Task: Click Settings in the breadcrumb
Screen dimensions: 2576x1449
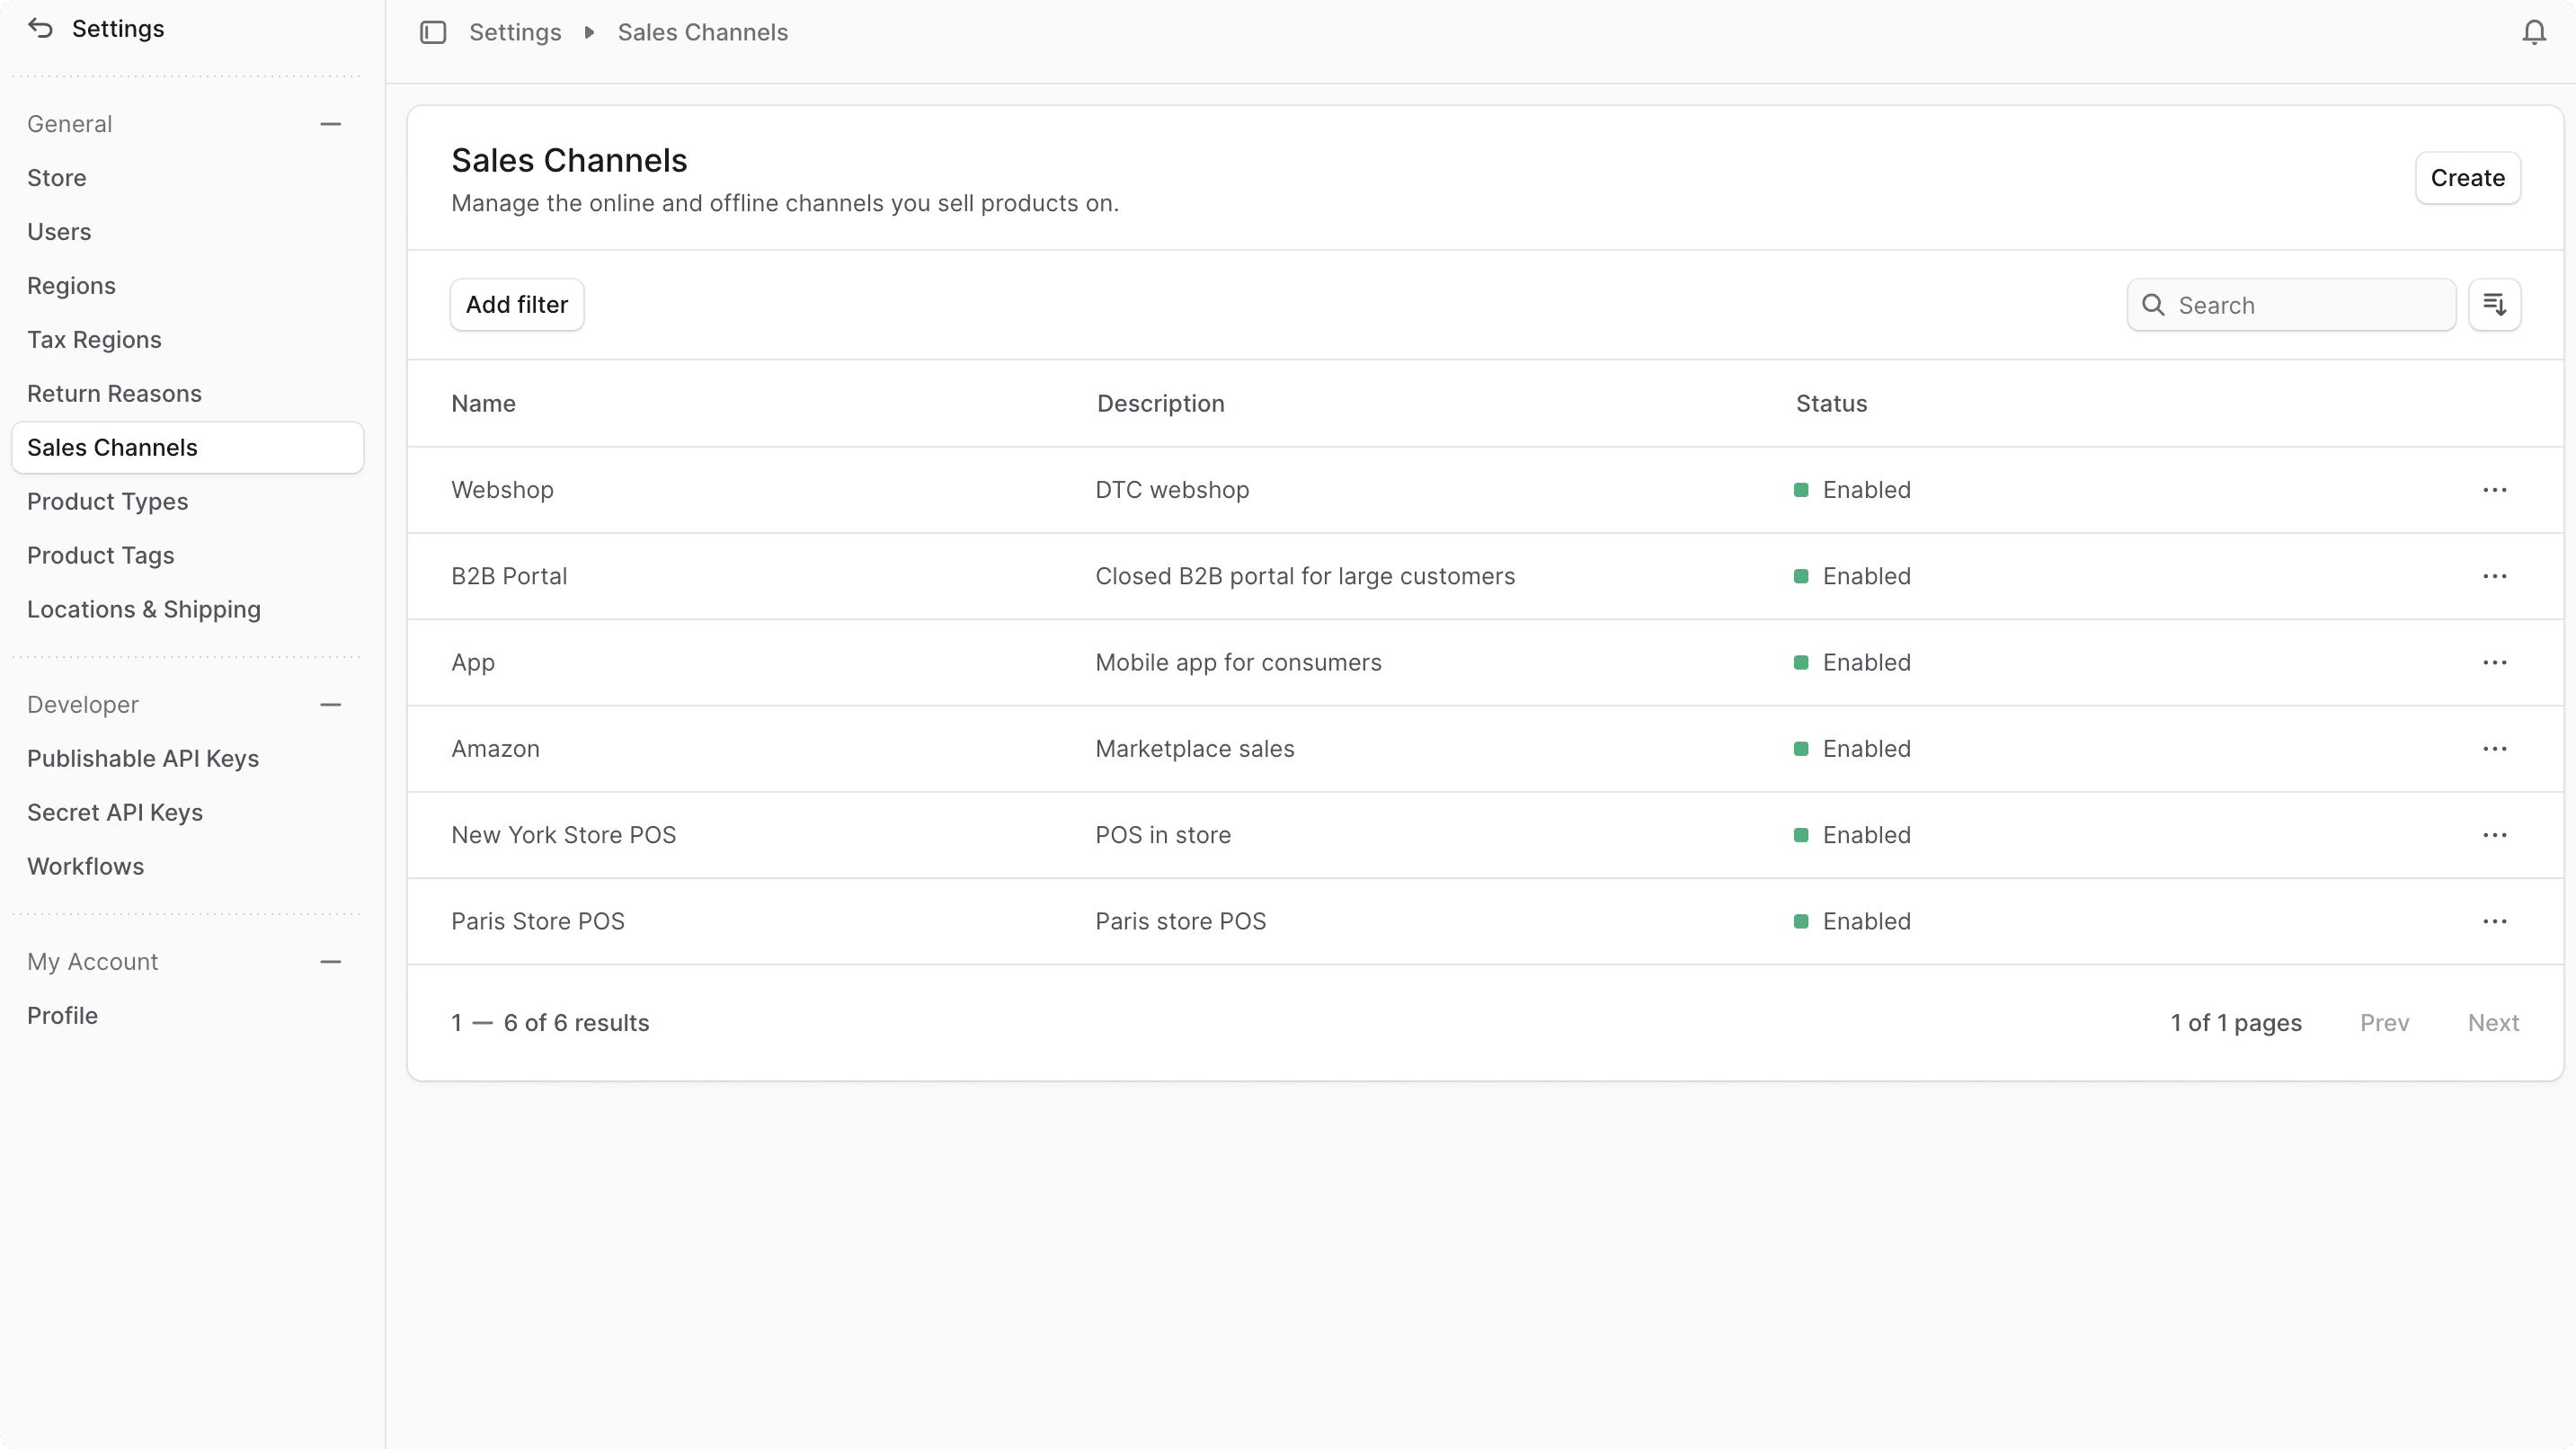Action: pyautogui.click(x=515, y=31)
